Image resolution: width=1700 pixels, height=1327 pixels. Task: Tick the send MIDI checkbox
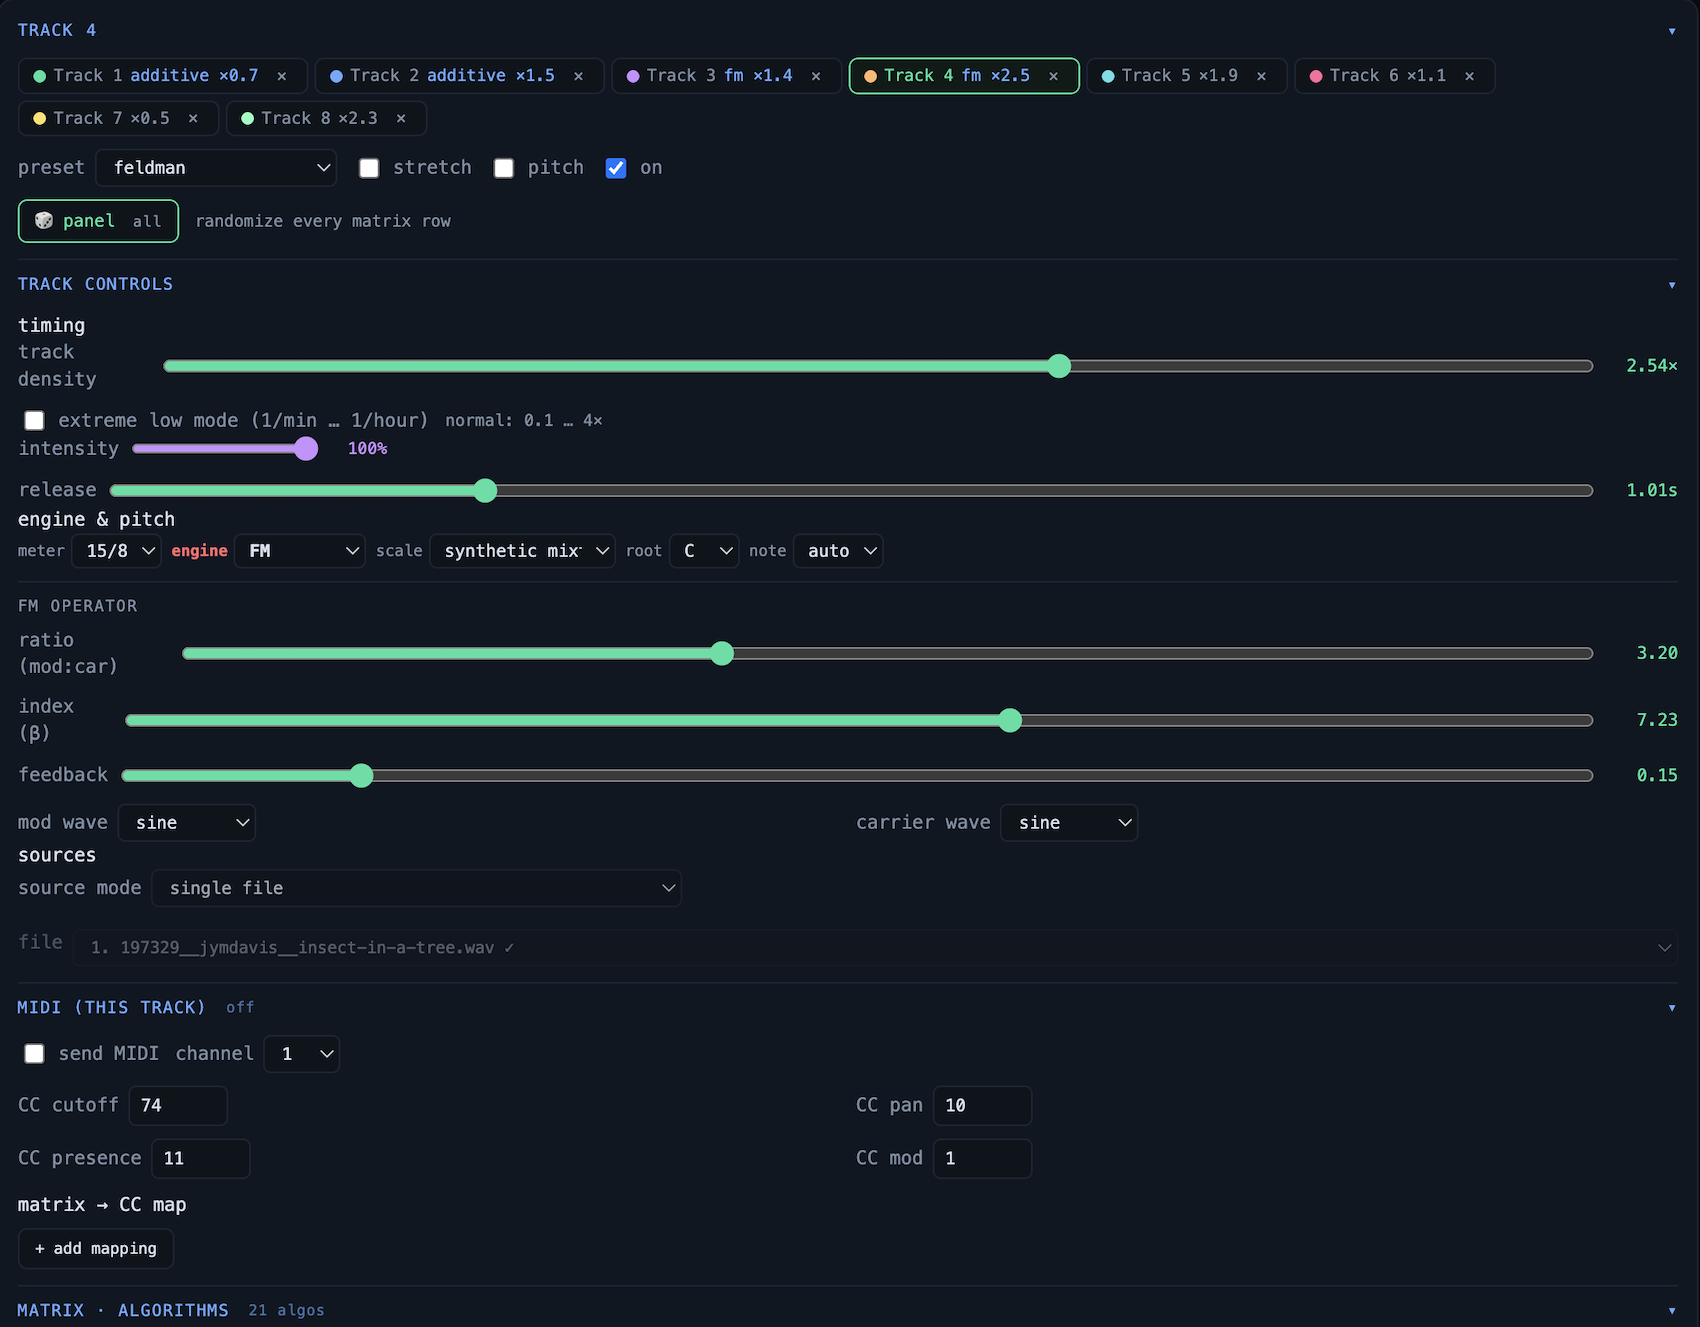pos(34,1053)
